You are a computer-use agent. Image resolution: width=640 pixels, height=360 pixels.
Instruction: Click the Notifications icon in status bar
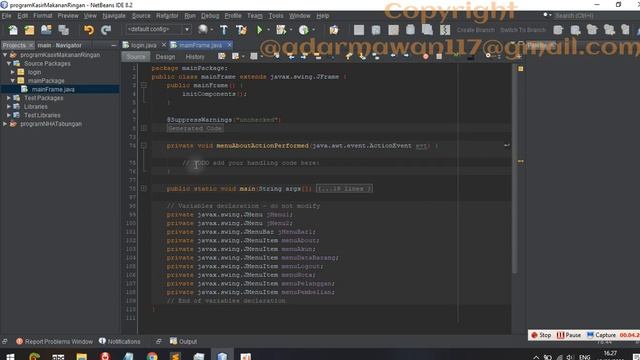102,341
